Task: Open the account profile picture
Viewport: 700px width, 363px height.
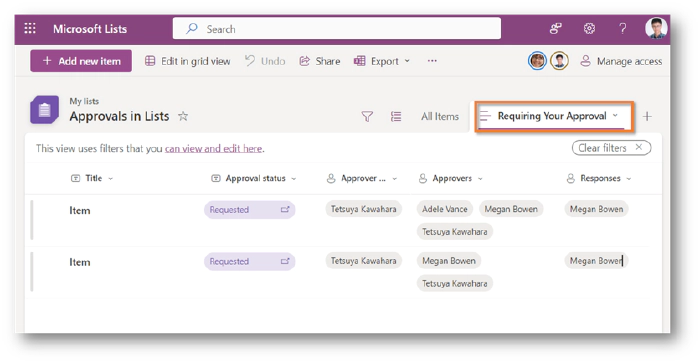Action: [656, 29]
